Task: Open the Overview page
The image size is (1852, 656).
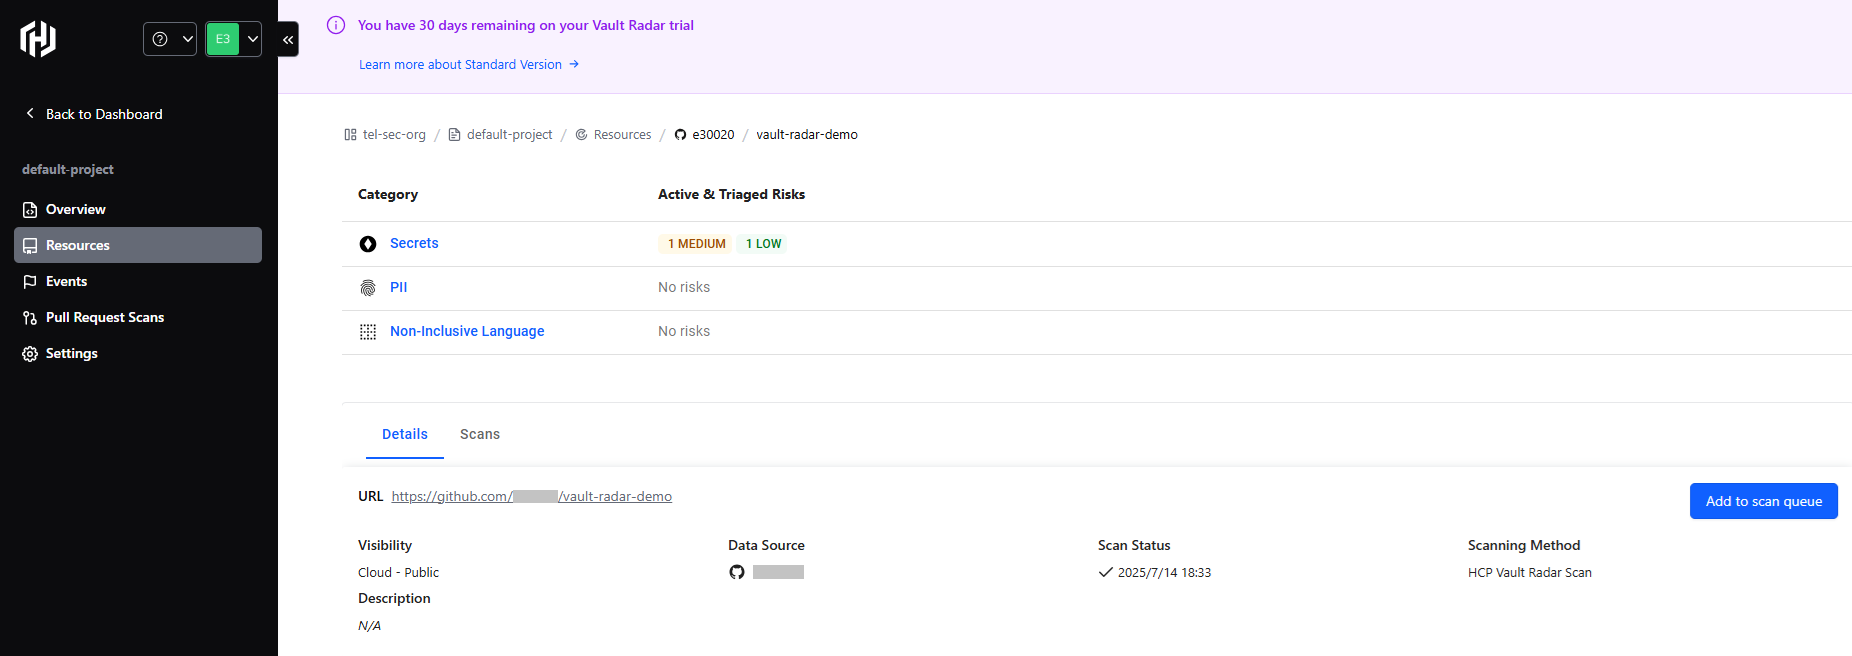Action: coord(138,209)
